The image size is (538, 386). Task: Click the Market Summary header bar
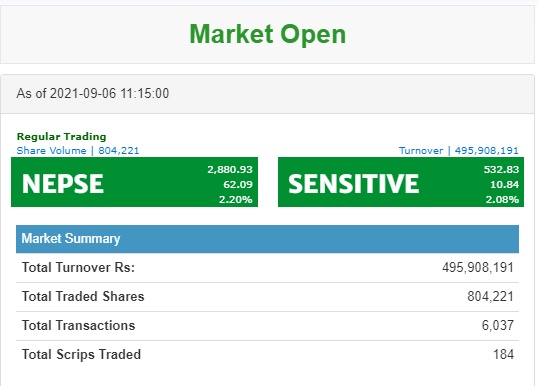267,239
